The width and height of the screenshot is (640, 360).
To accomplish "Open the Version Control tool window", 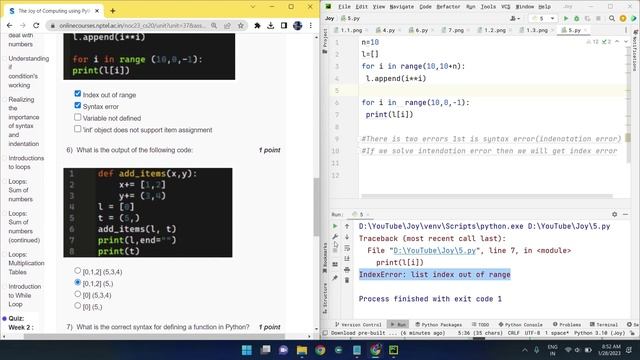I will (x=358, y=324).
